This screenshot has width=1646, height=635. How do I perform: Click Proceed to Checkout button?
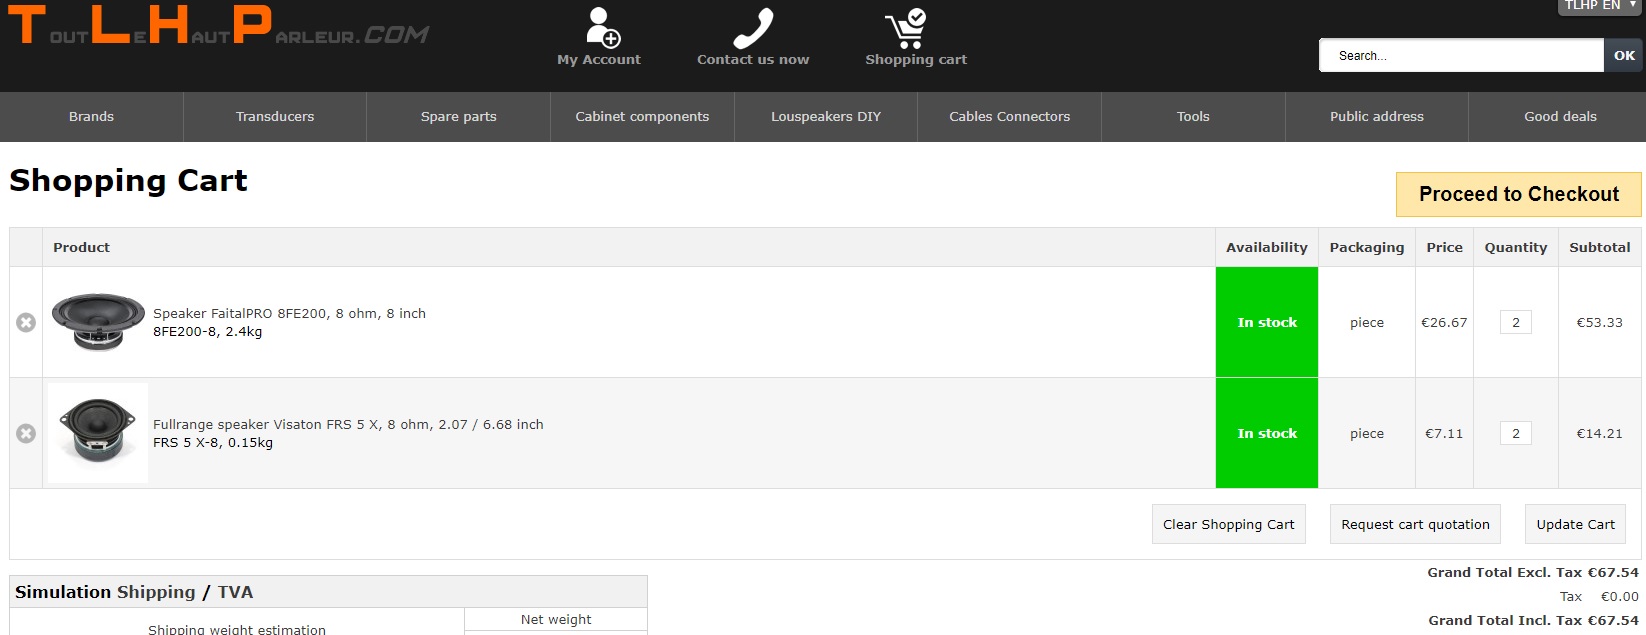coord(1519,194)
